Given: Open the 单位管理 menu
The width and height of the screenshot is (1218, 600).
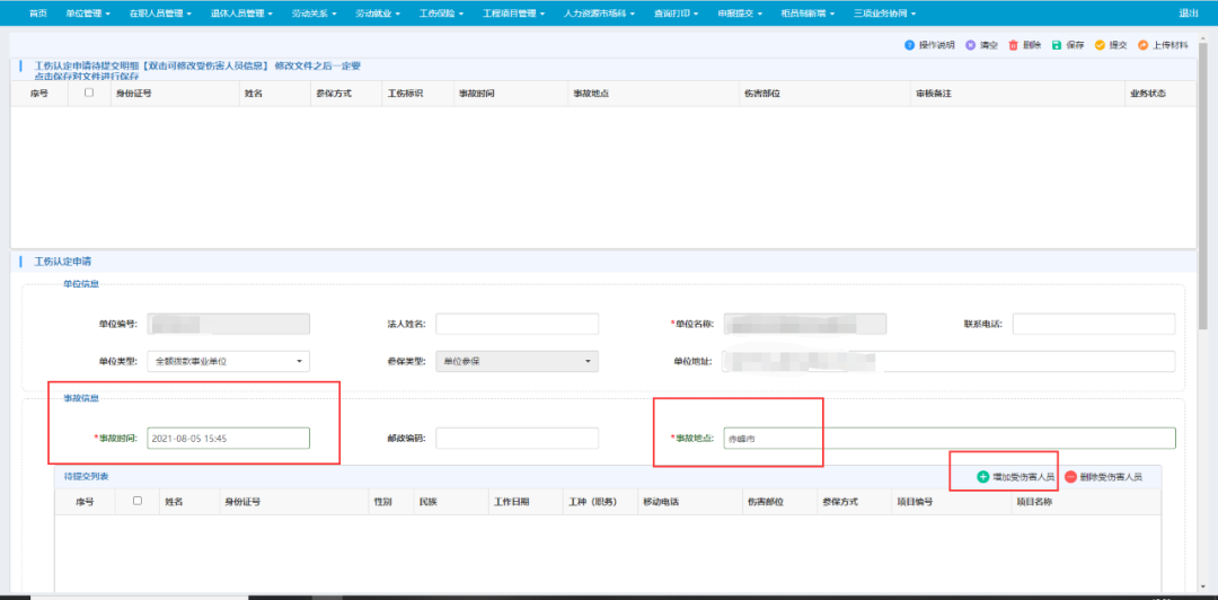Looking at the screenshot, I should click(x=88, y=13).
